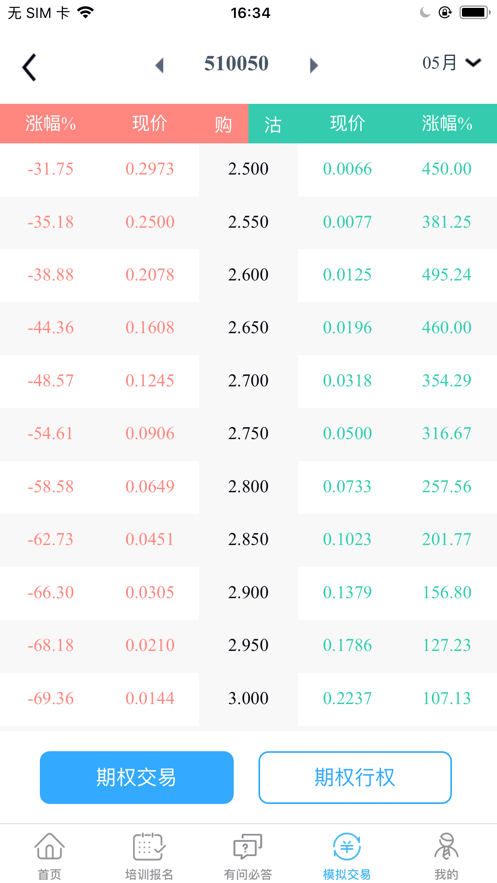Select call change -66.30 at strike 2.900
497x883 pixels.
[x=51, y=592]
